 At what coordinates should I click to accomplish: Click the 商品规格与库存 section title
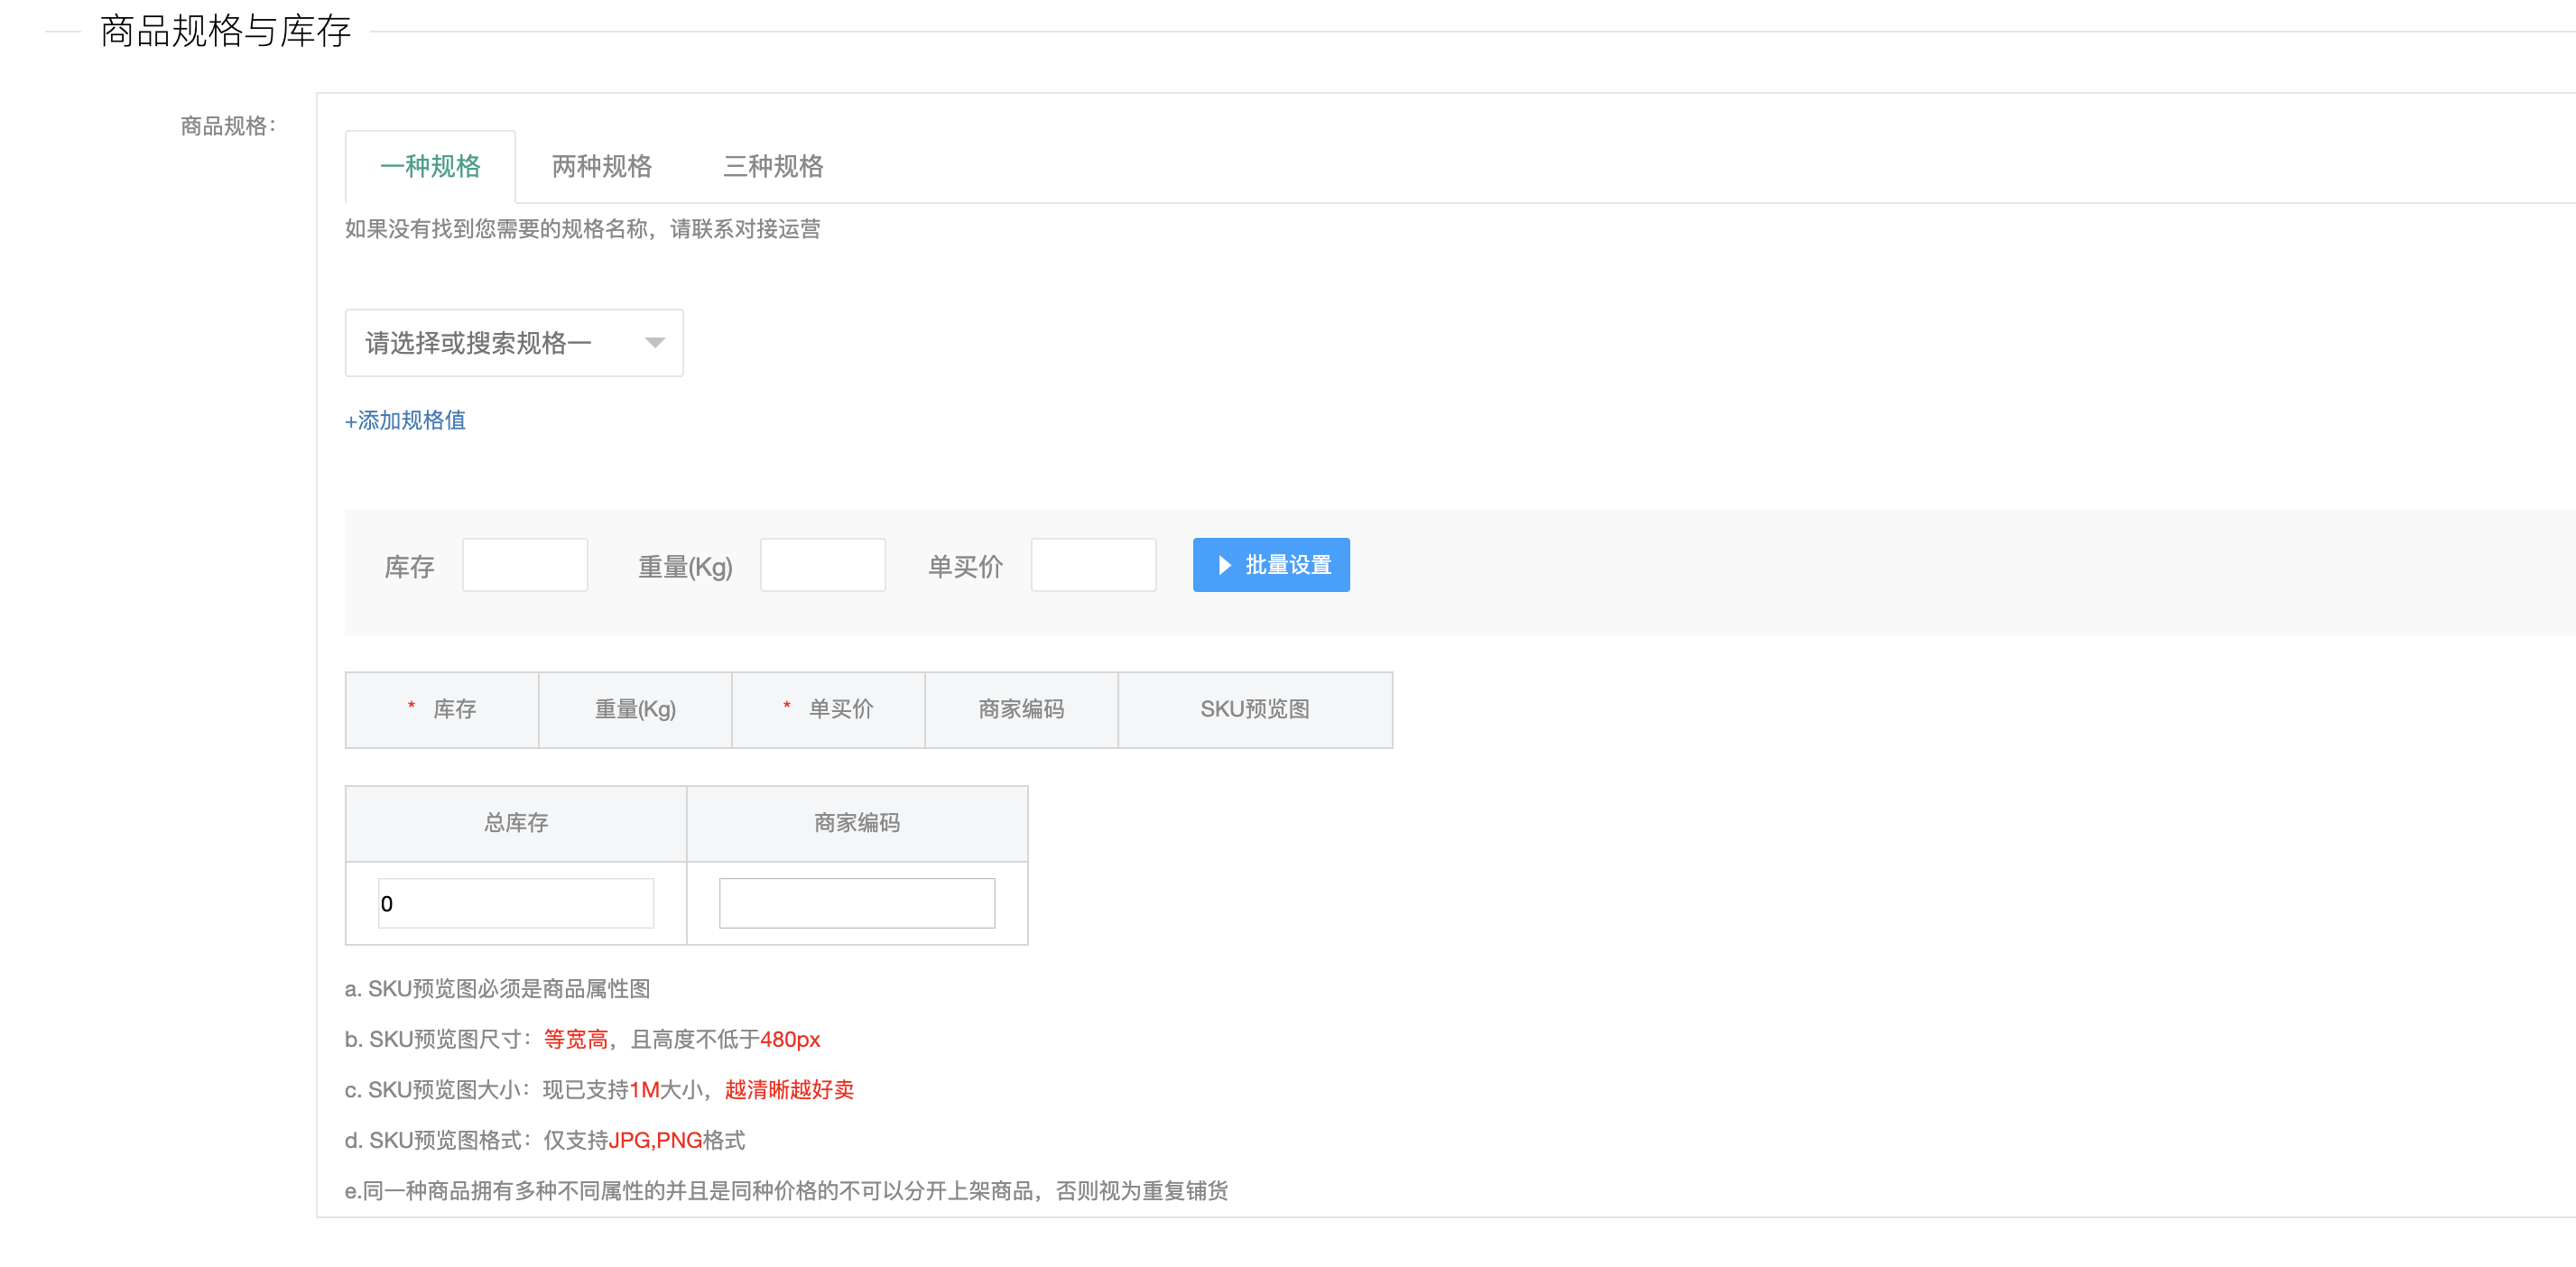(226, 31)
